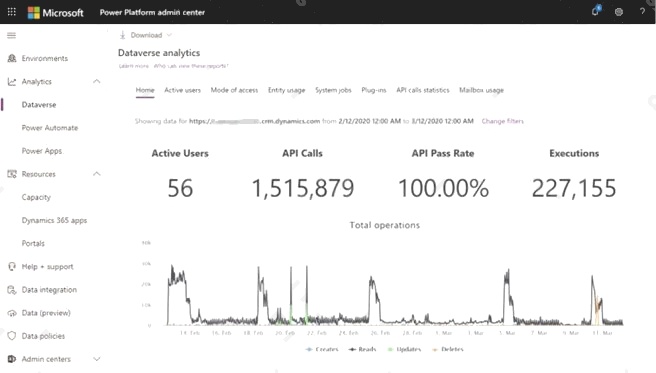Collapse navigation with the hamburger icon
The height and width of the screenshot is (373, 656).
[12, 36]
